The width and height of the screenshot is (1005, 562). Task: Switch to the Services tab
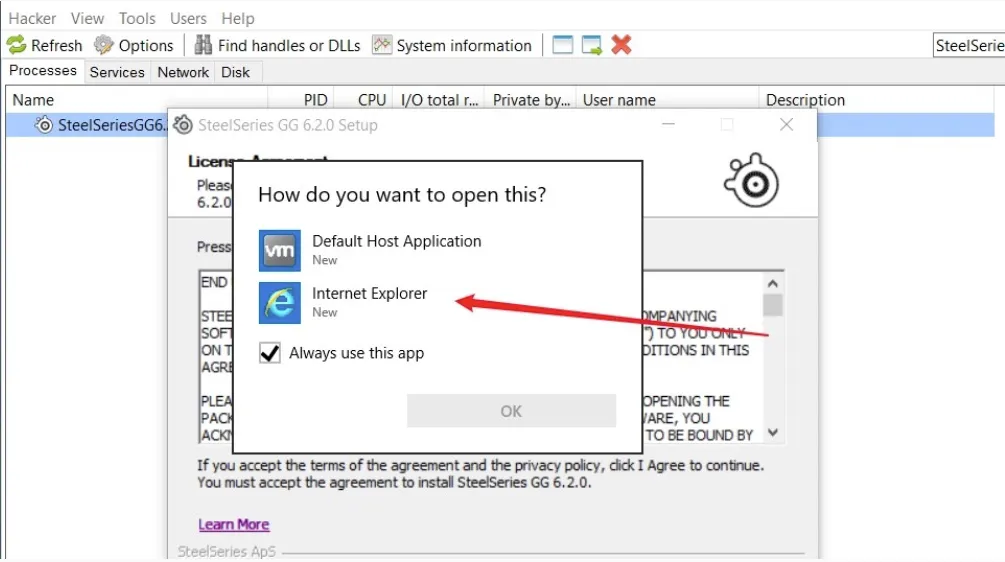point(117,72)
